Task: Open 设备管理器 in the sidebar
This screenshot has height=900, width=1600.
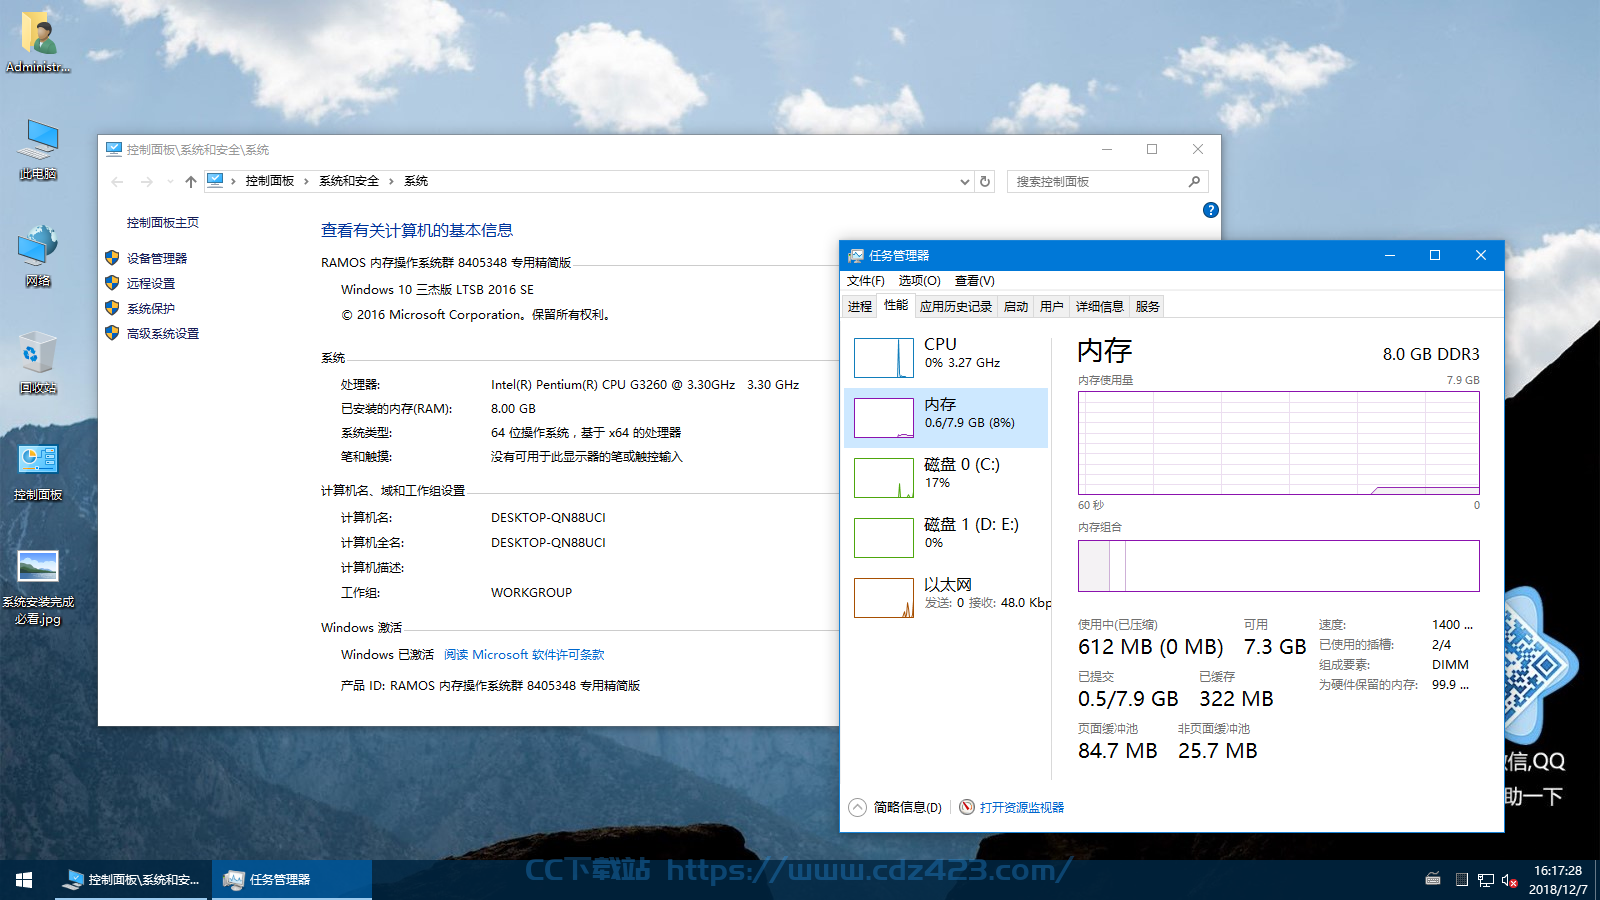Action: (x=157, y=258)
